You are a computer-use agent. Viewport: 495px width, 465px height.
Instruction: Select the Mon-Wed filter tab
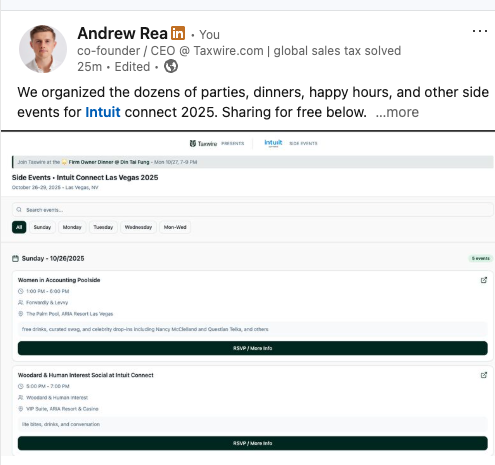pos(175,227)
